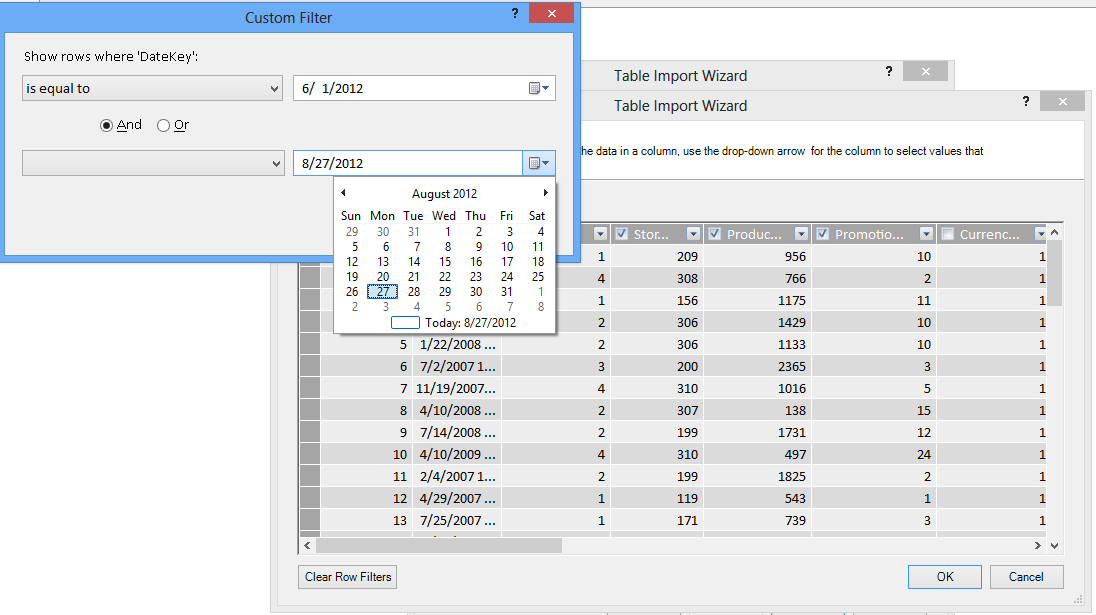Confirm the filter with the OK button
The height and width of the screenshot is (615, 1096).
944,577
